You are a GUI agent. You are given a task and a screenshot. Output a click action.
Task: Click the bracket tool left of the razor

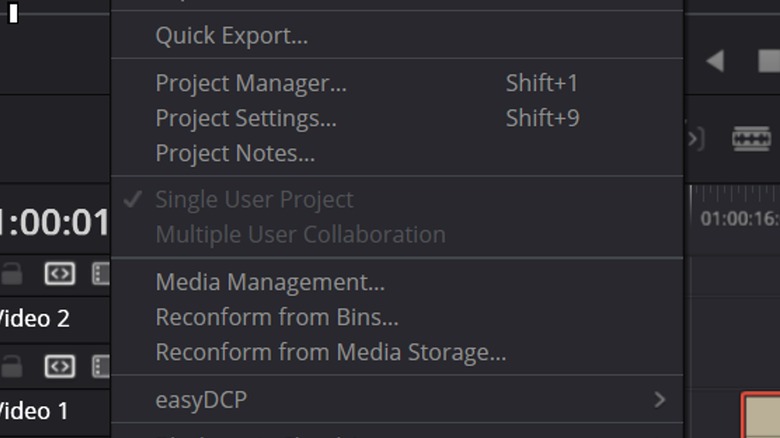click(x=695, y=138)
